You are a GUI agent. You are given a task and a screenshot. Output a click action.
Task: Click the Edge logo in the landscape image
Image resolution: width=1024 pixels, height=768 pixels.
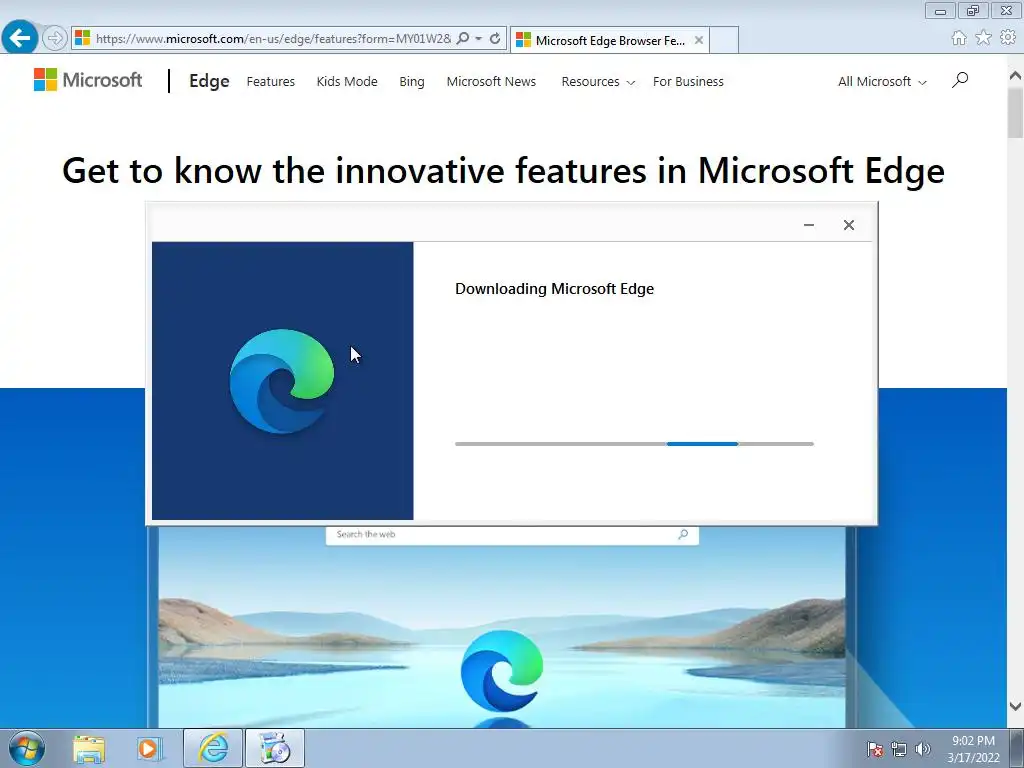point(502,670)
